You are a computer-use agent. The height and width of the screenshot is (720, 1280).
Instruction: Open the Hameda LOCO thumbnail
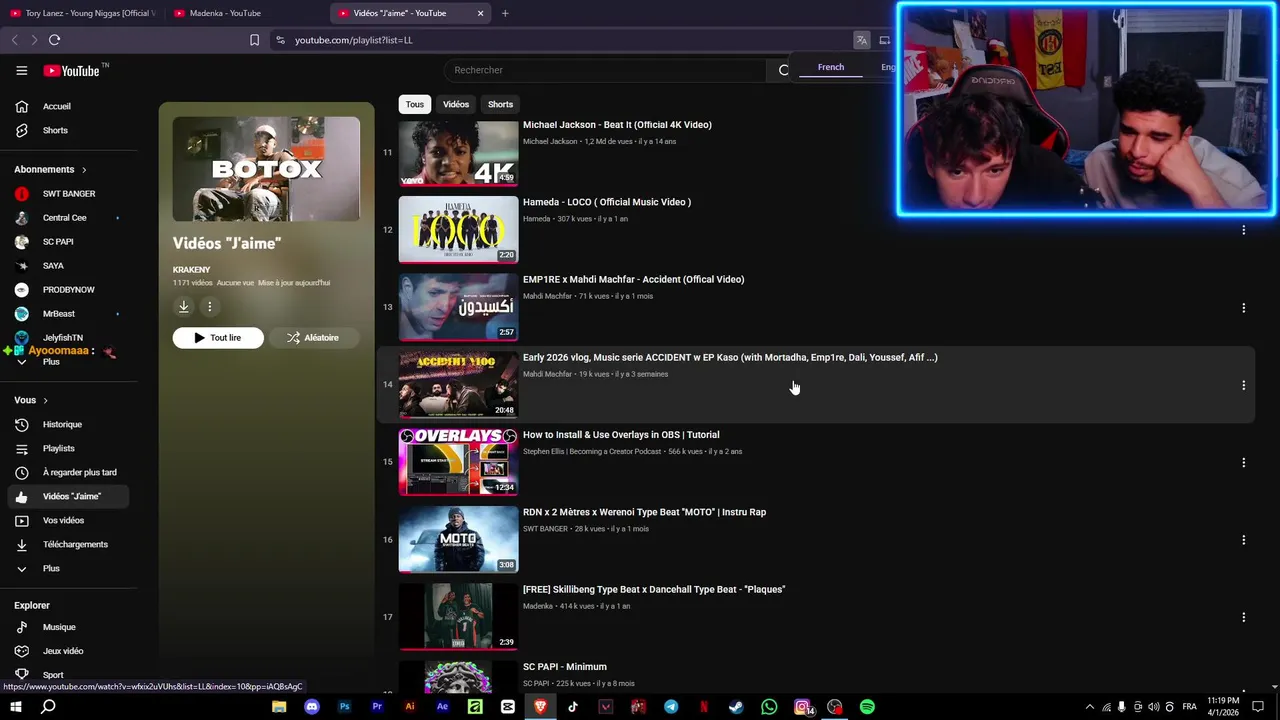[x=458, y=230]
